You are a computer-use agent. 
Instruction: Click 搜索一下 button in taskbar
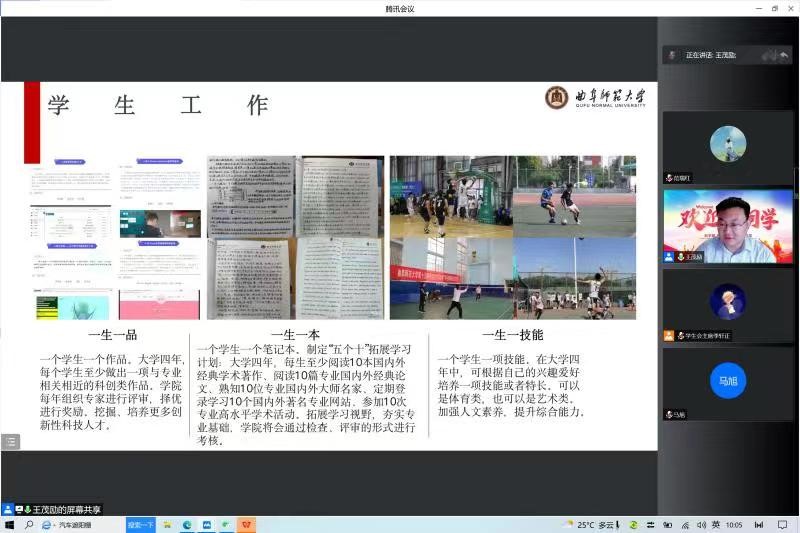pyautogui.click(x=140, y=524)
